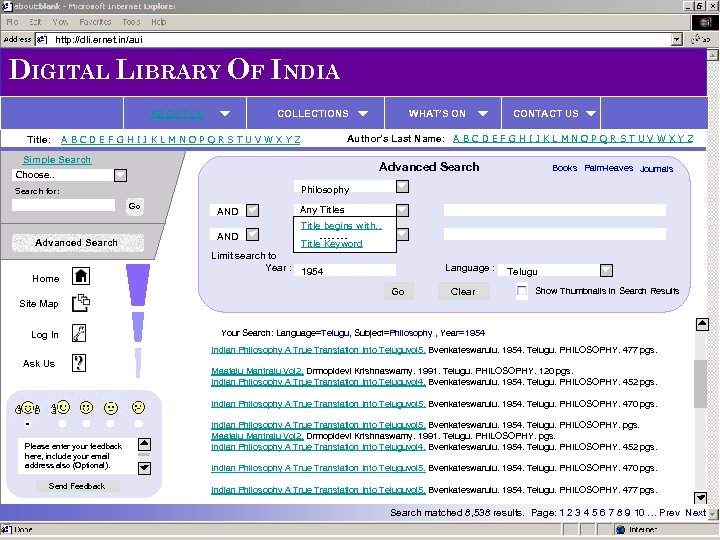Click the Log In key icon
This screenshot has height=540, width=720.
point(79,333)
